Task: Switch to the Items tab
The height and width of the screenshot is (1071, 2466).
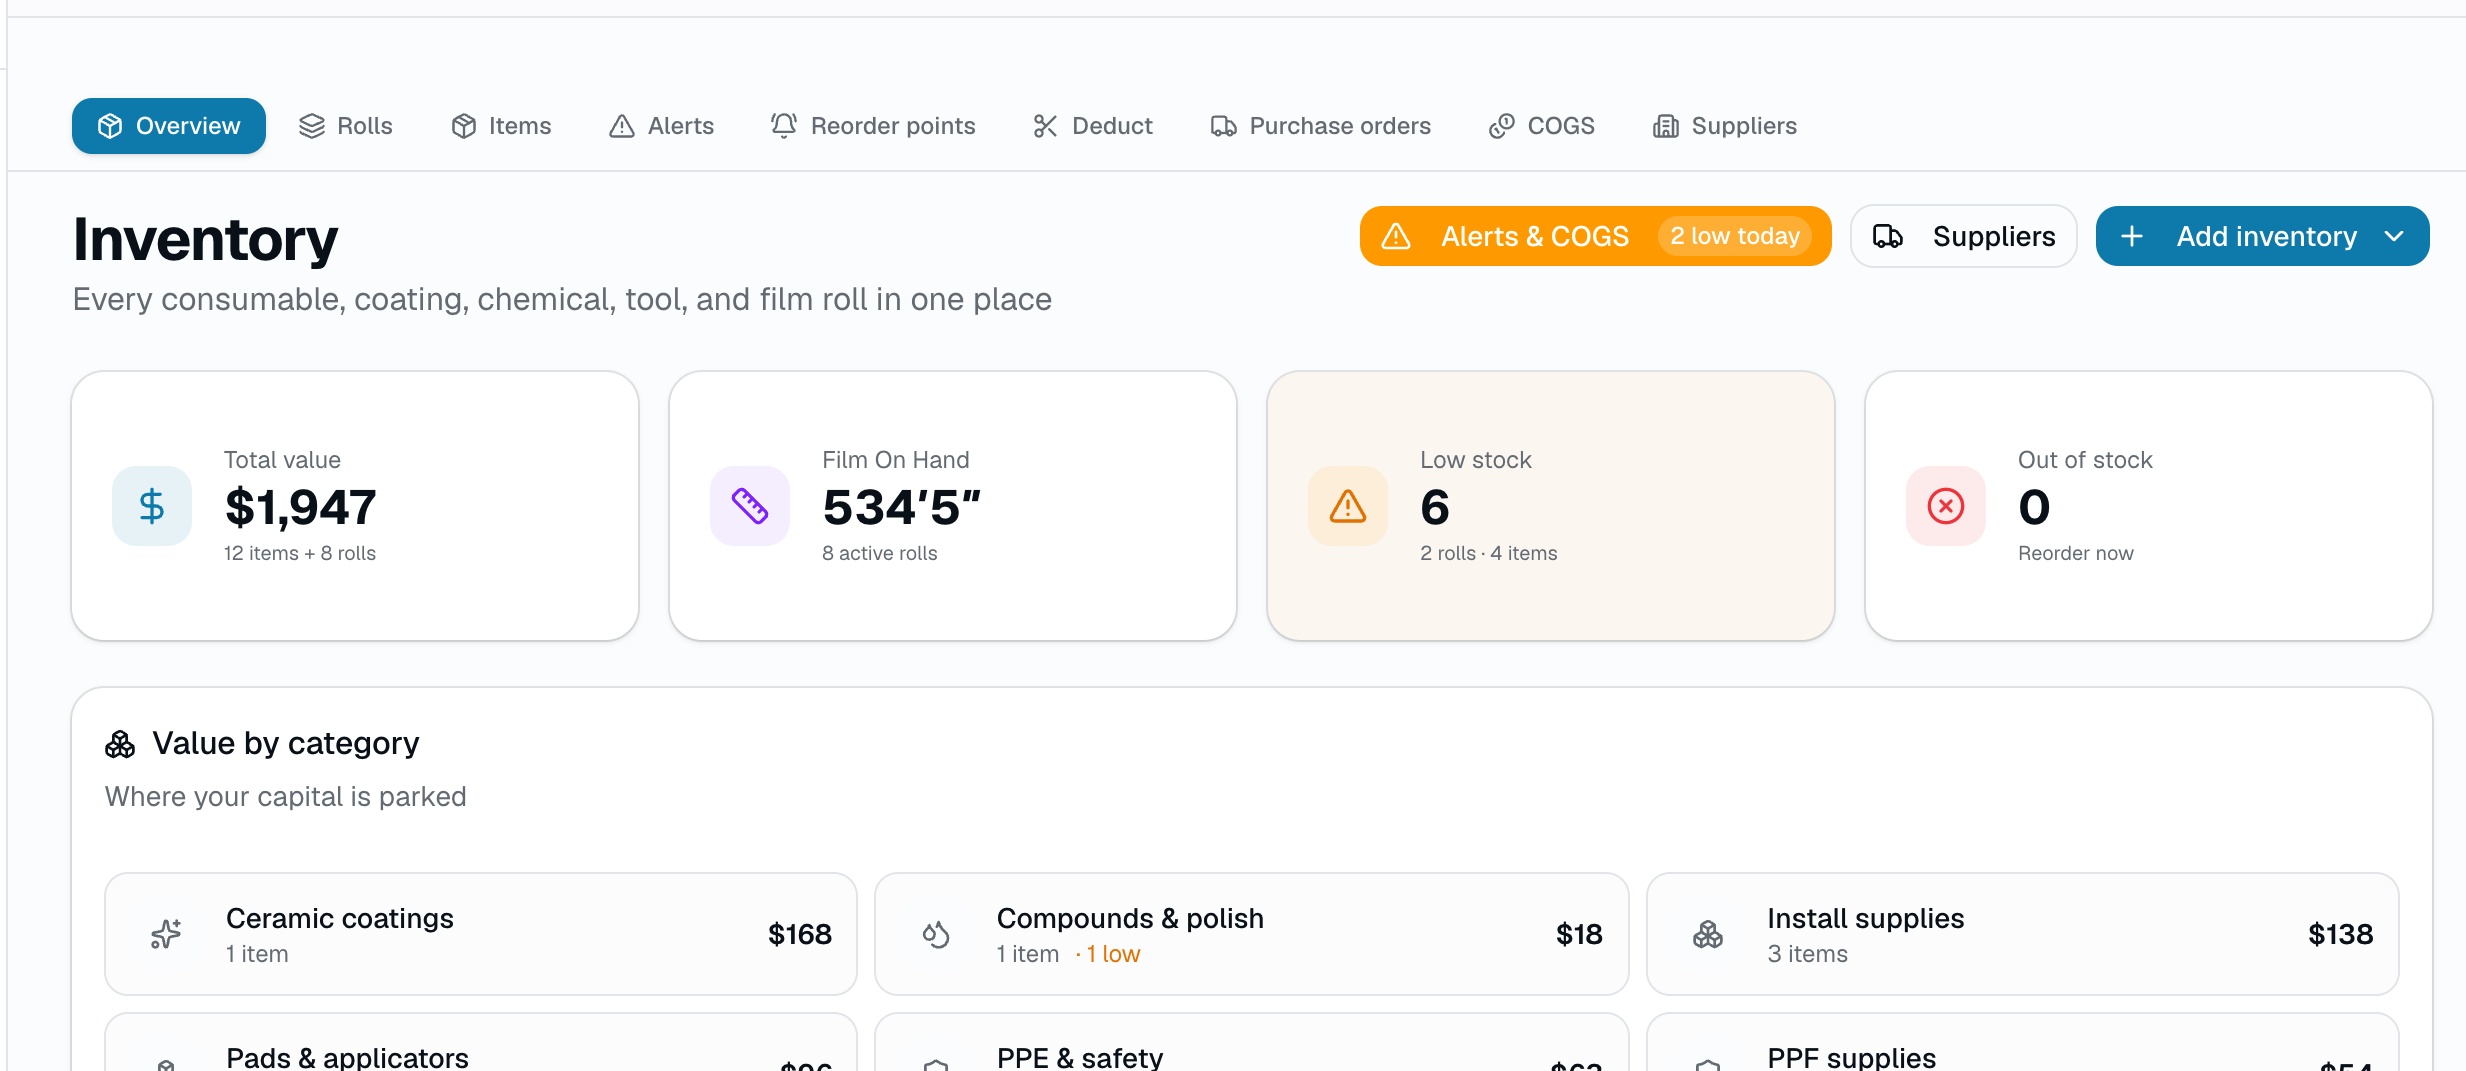Action: click(502, 126)
